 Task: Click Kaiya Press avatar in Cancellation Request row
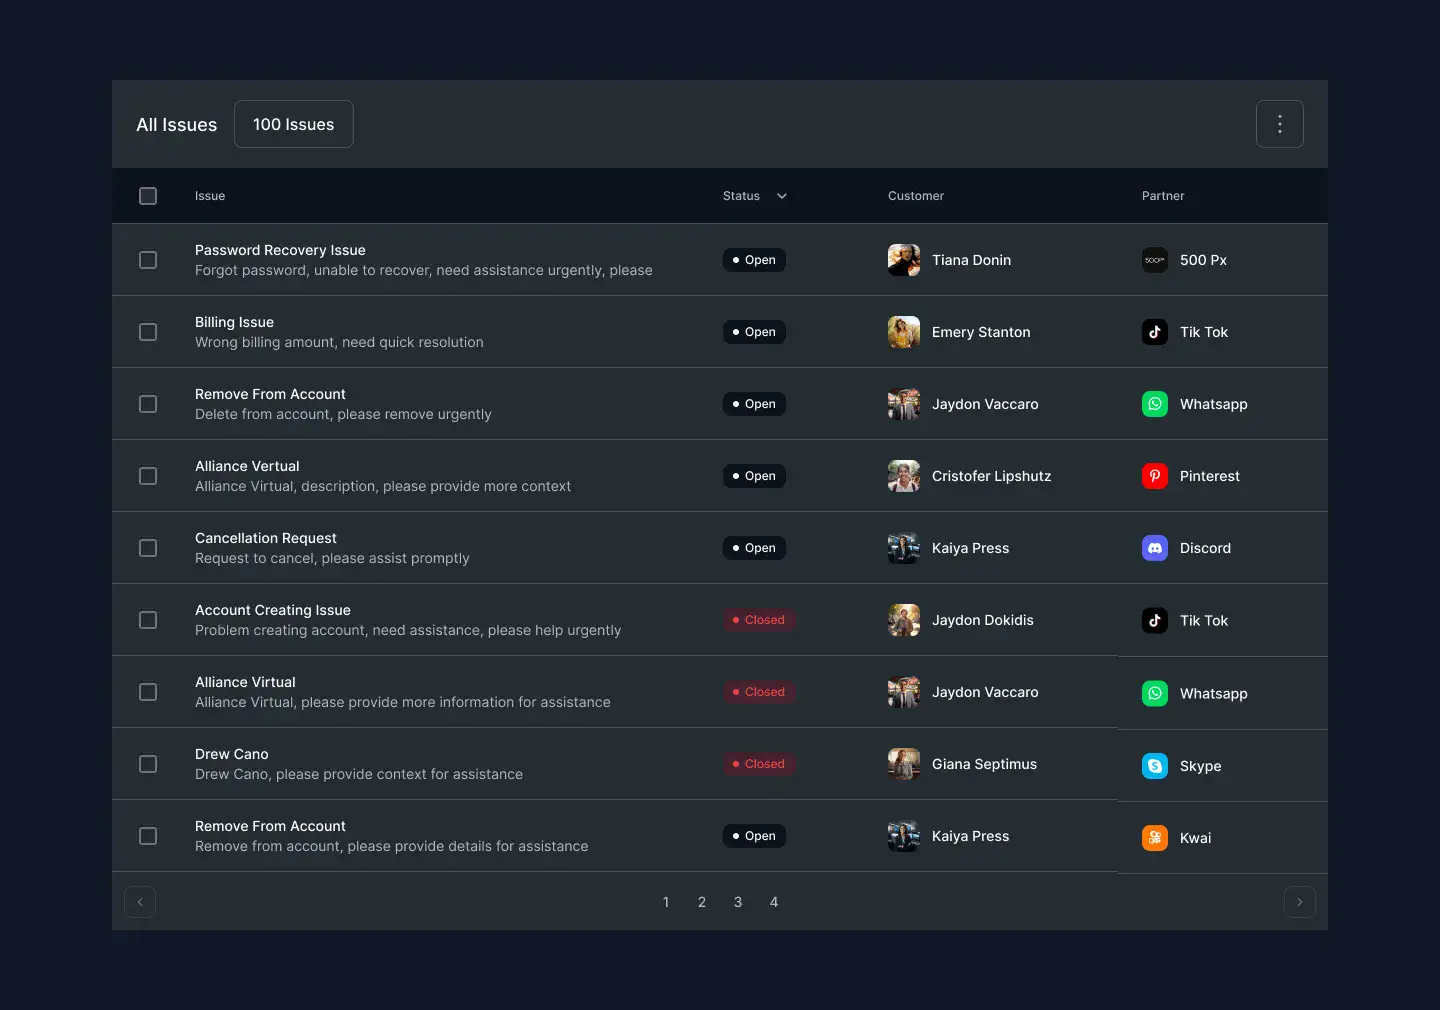904,548
